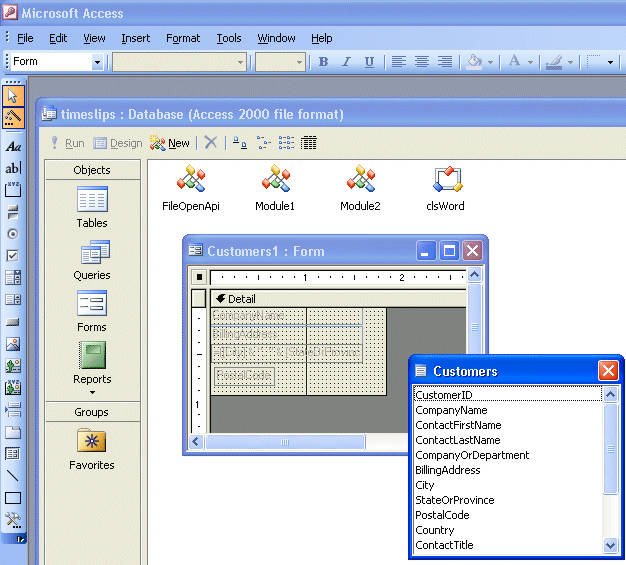Select the Image tool in toolbox
This screenshot has width=626, height=565.
pyautogui.click(x=13, y=344)
